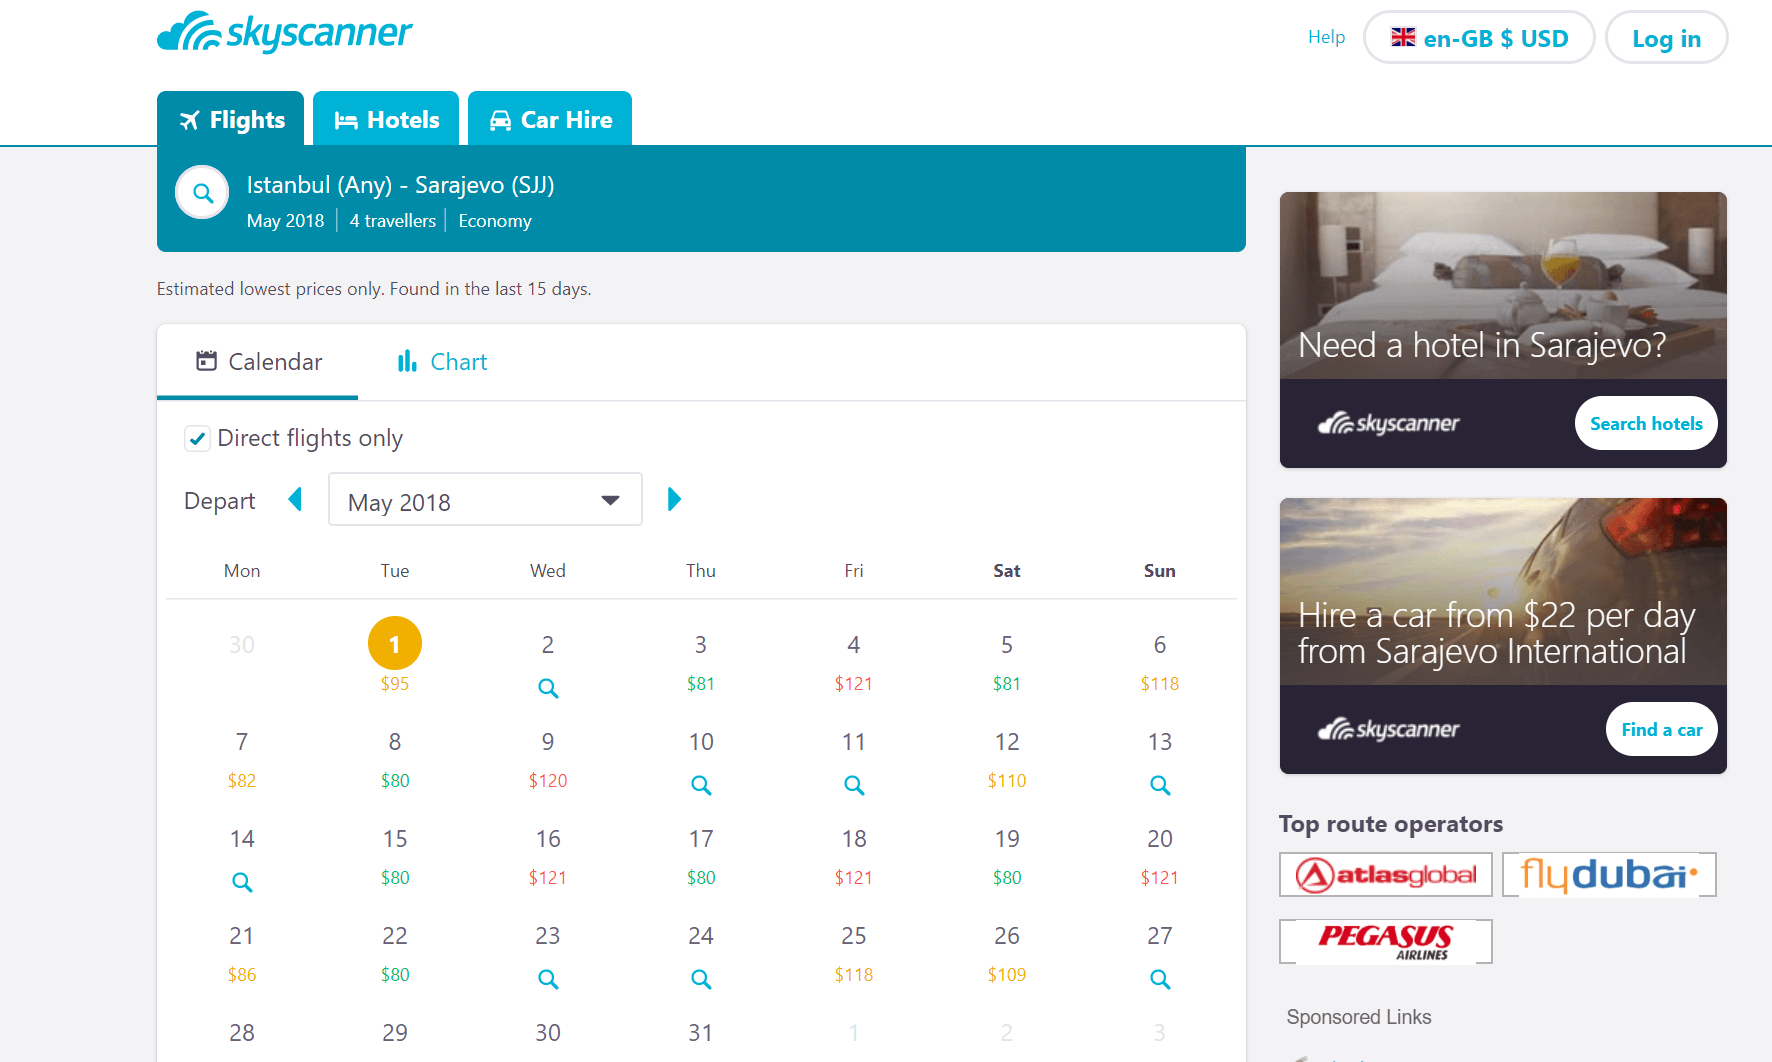Select May 16 with $121 price
The height and width of the screenshot is (1062, 1772).
point(548,856)
